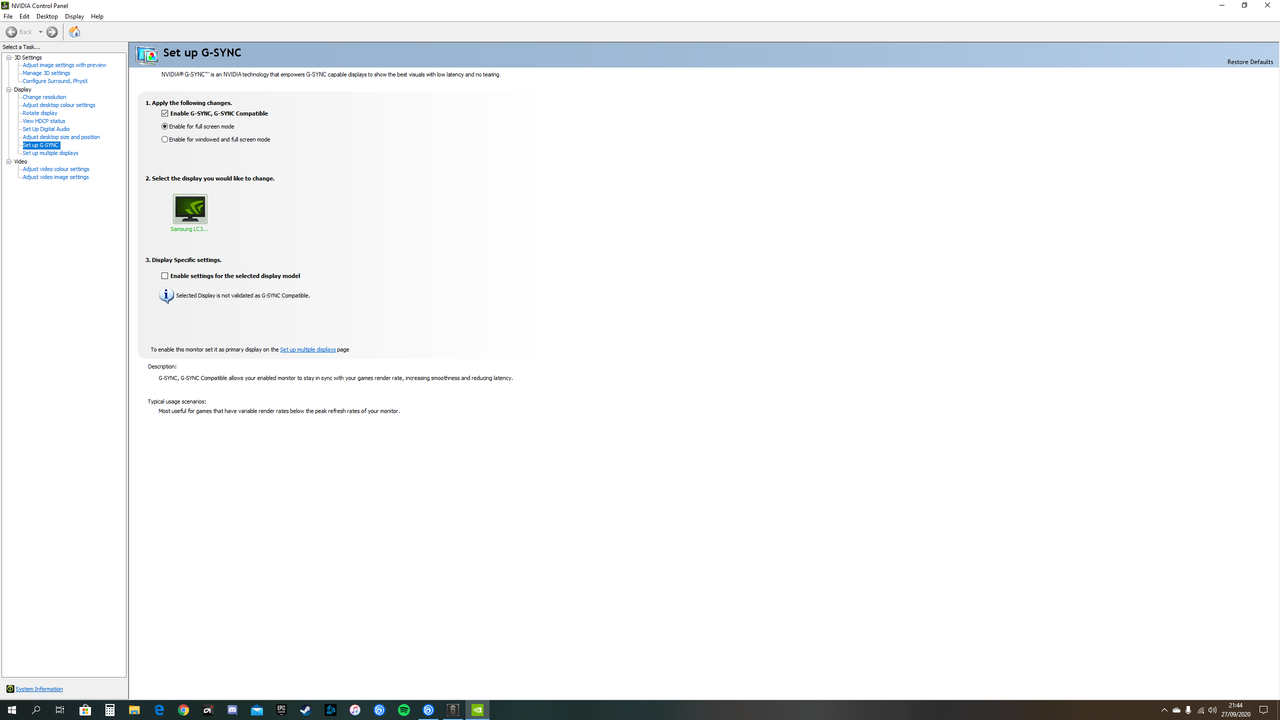
Task: Open File Explorer from the taskbar
Action: click(134, 710)
